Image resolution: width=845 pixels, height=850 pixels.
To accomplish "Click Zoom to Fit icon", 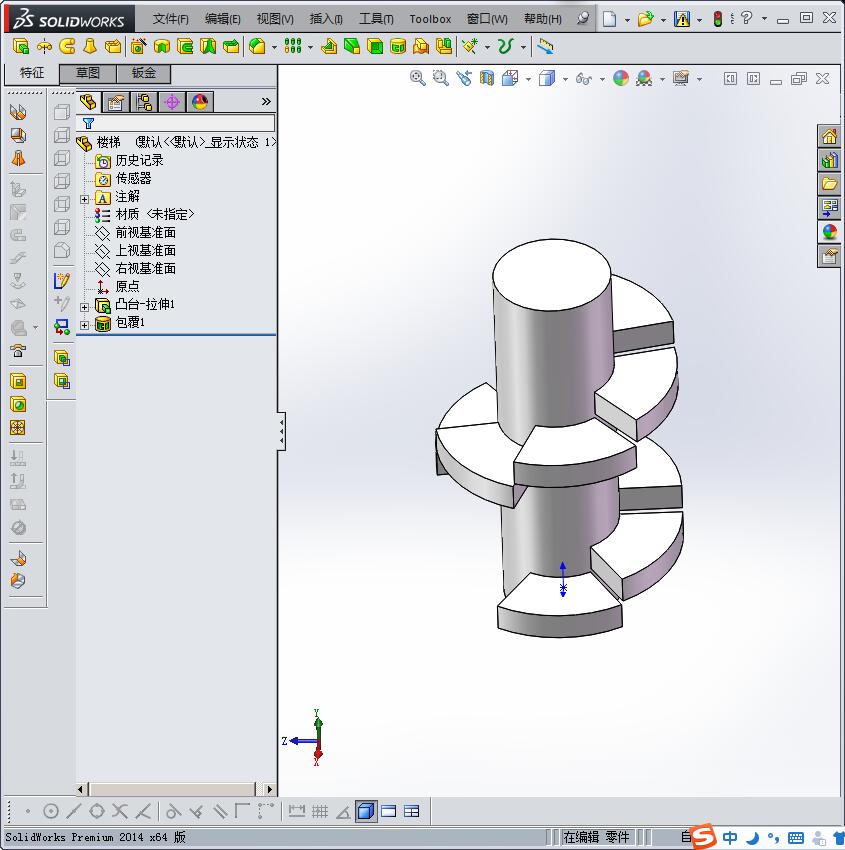I will [417, 79].
